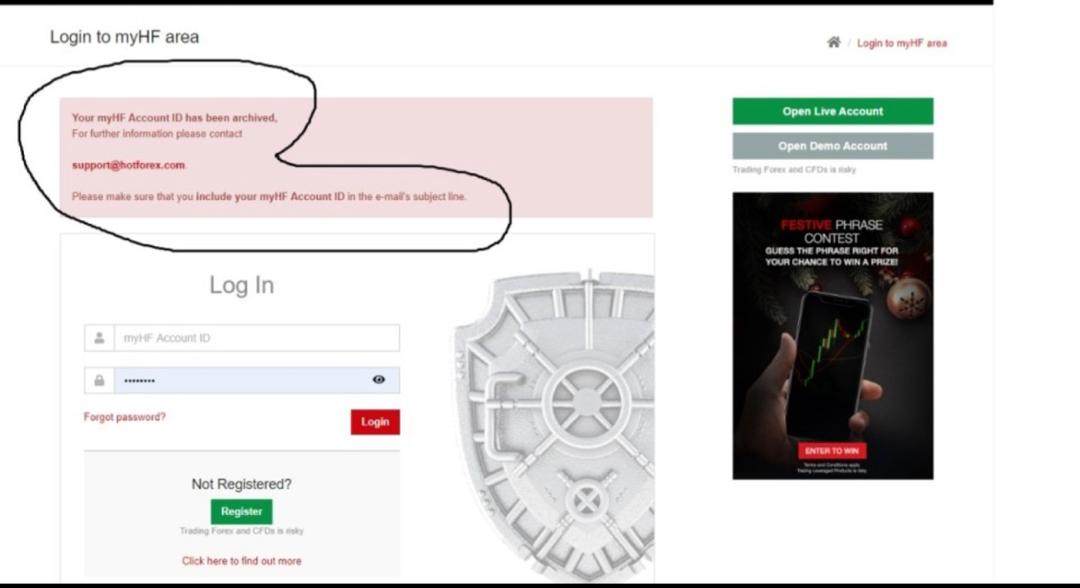Open the Festive Phrase Contest banner
Image resolution: width=1080 pixels, height=588 pixels.
coord(833,336)
